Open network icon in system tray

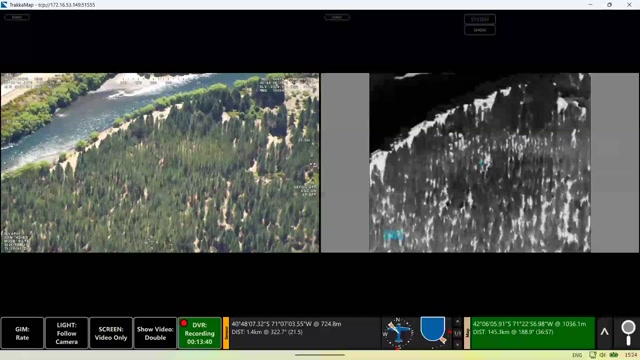pos(593,355)
